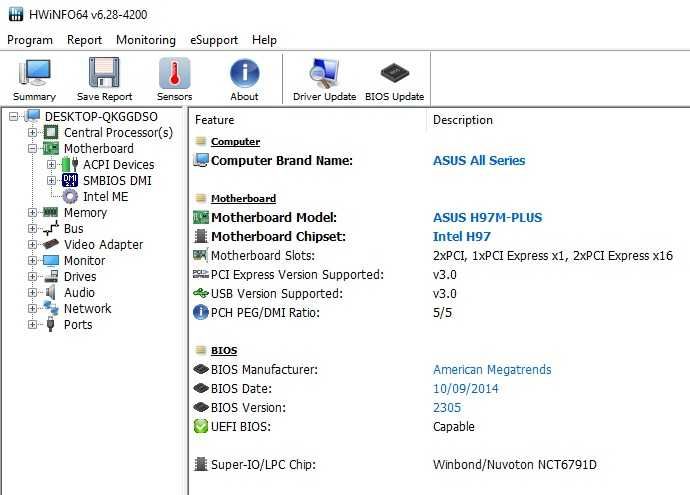Image resolution: width=690 pixels, height=495 pixels.
Task: Click the BIOS section heading
Action: coord(224,350)
